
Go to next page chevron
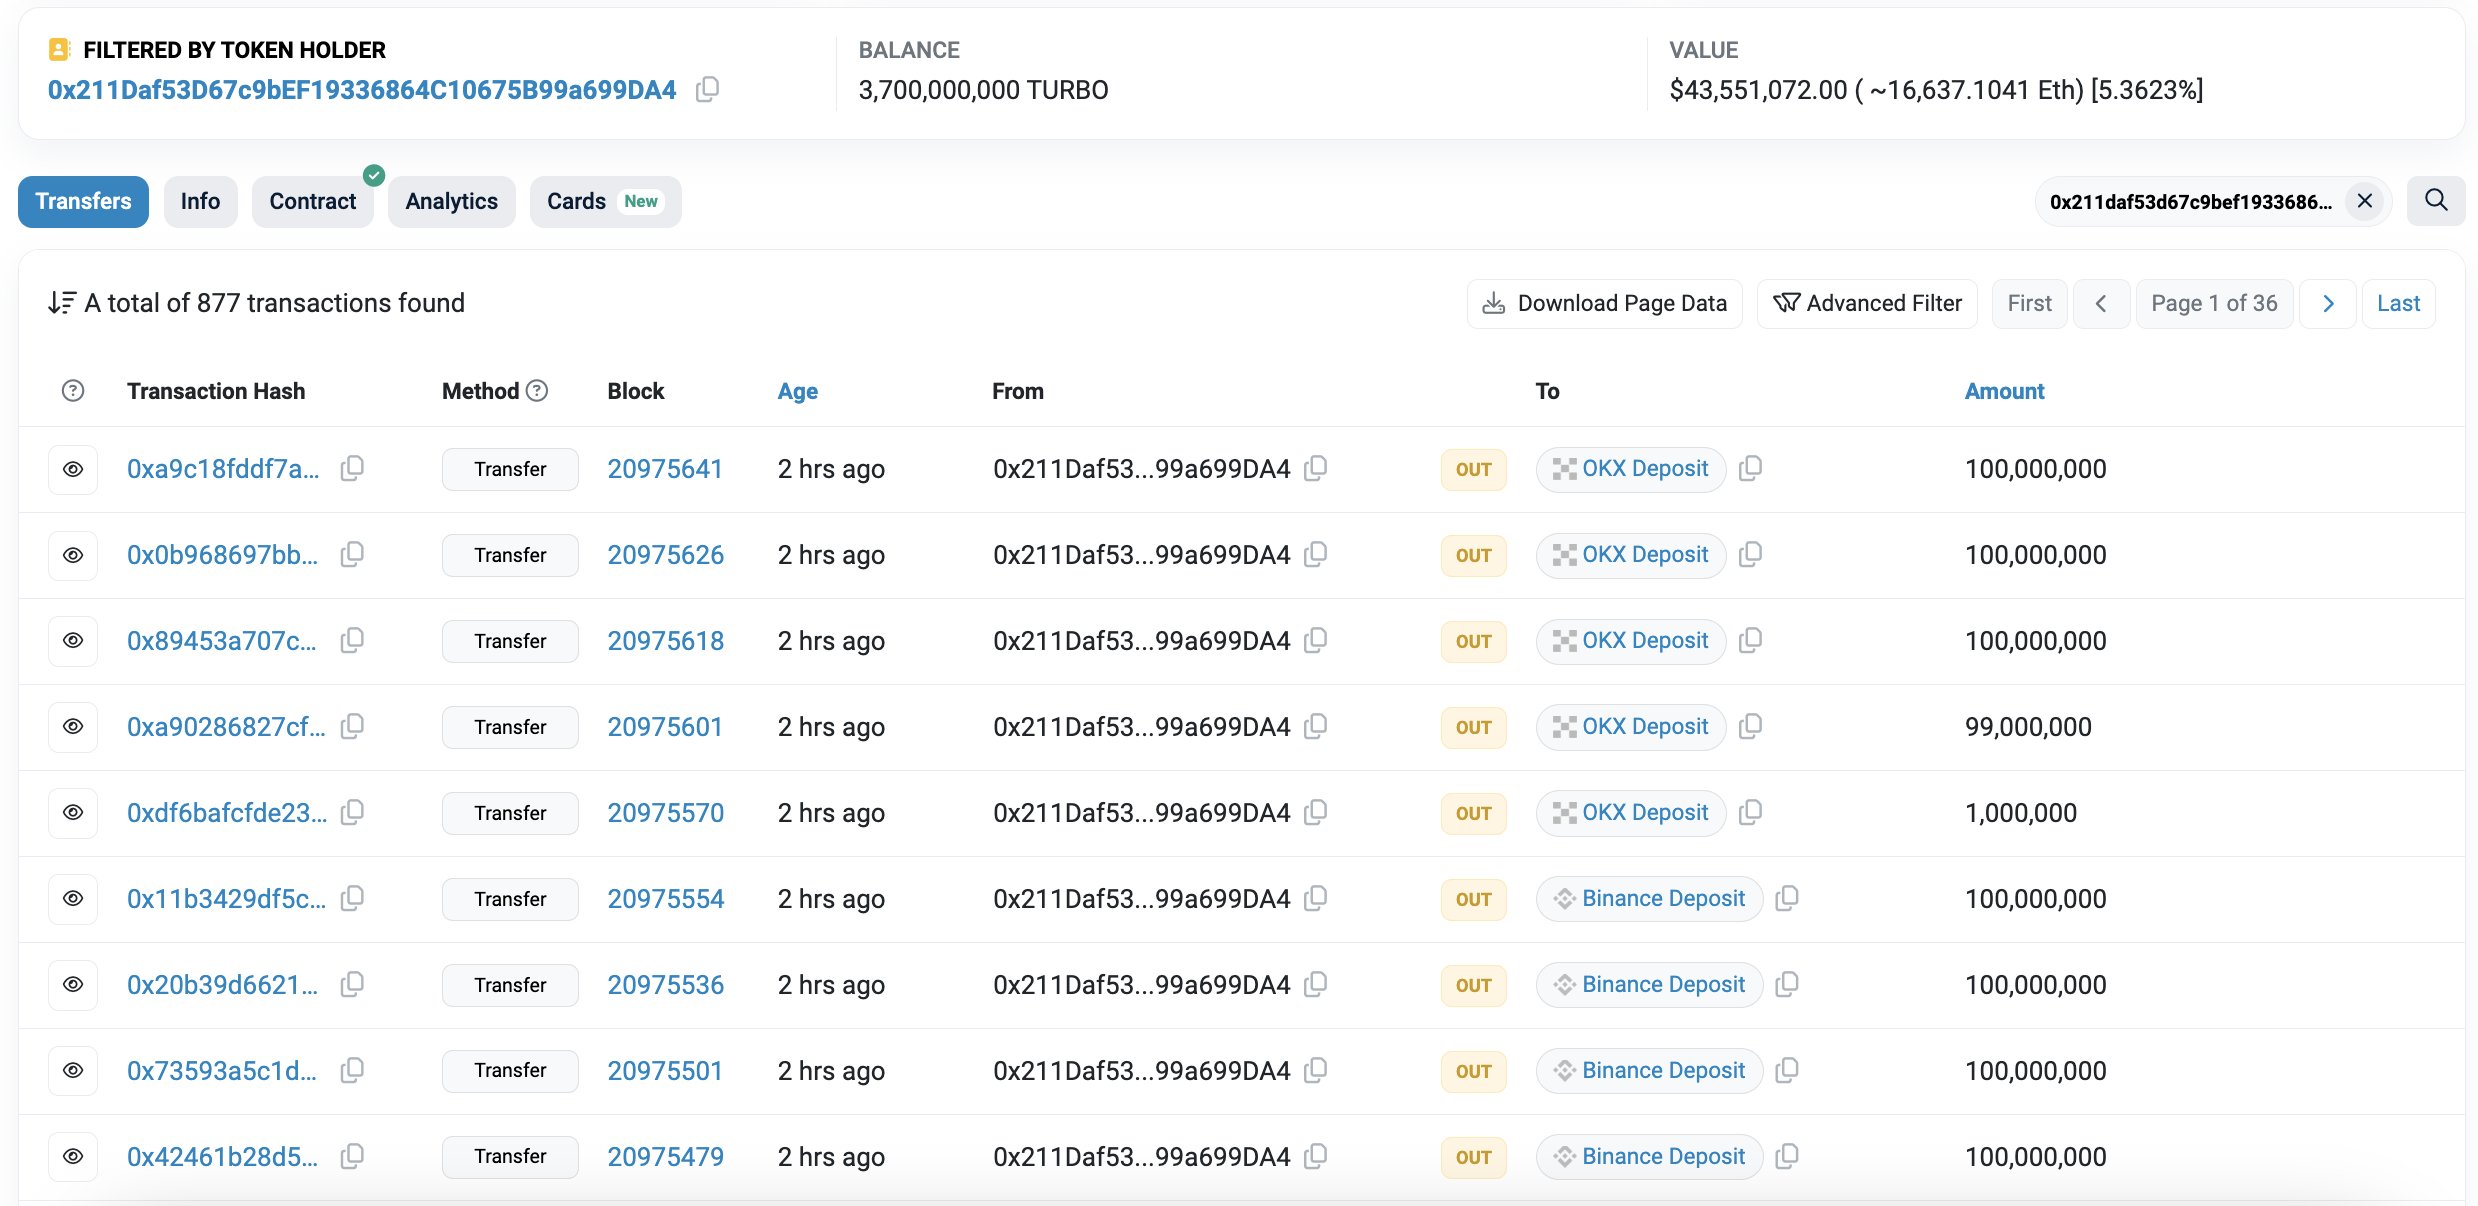(x=2328, y=303)
